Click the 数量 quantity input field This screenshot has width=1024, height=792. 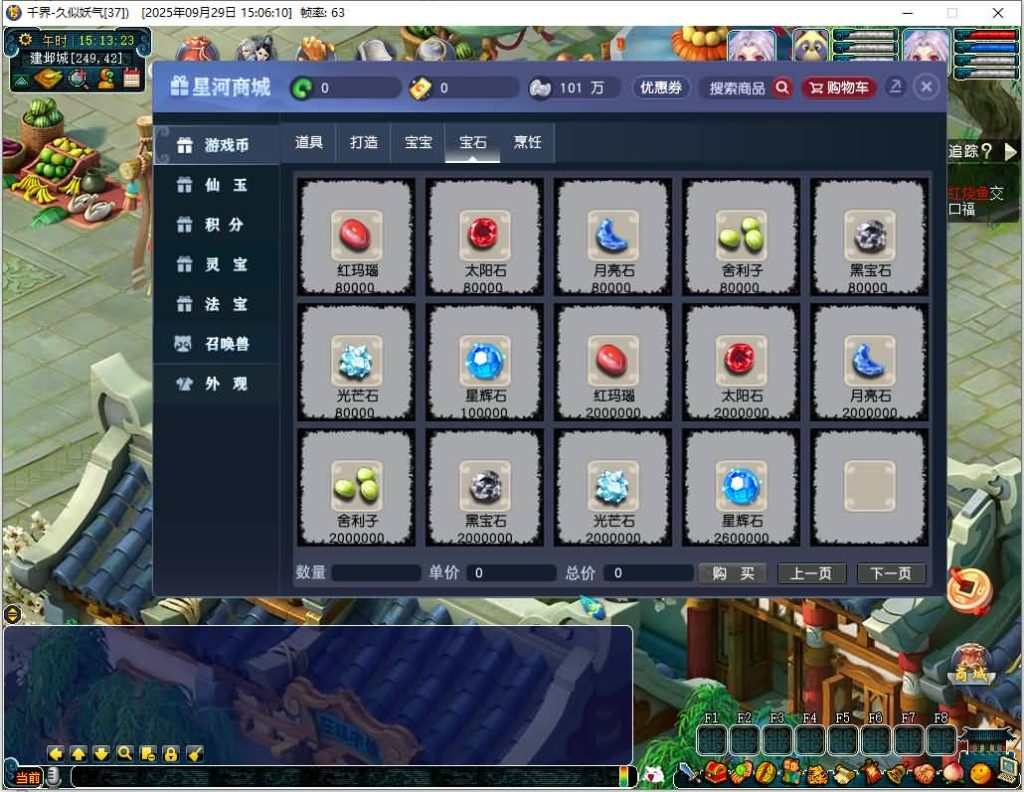pyautogui.click(x=375, y=573)
